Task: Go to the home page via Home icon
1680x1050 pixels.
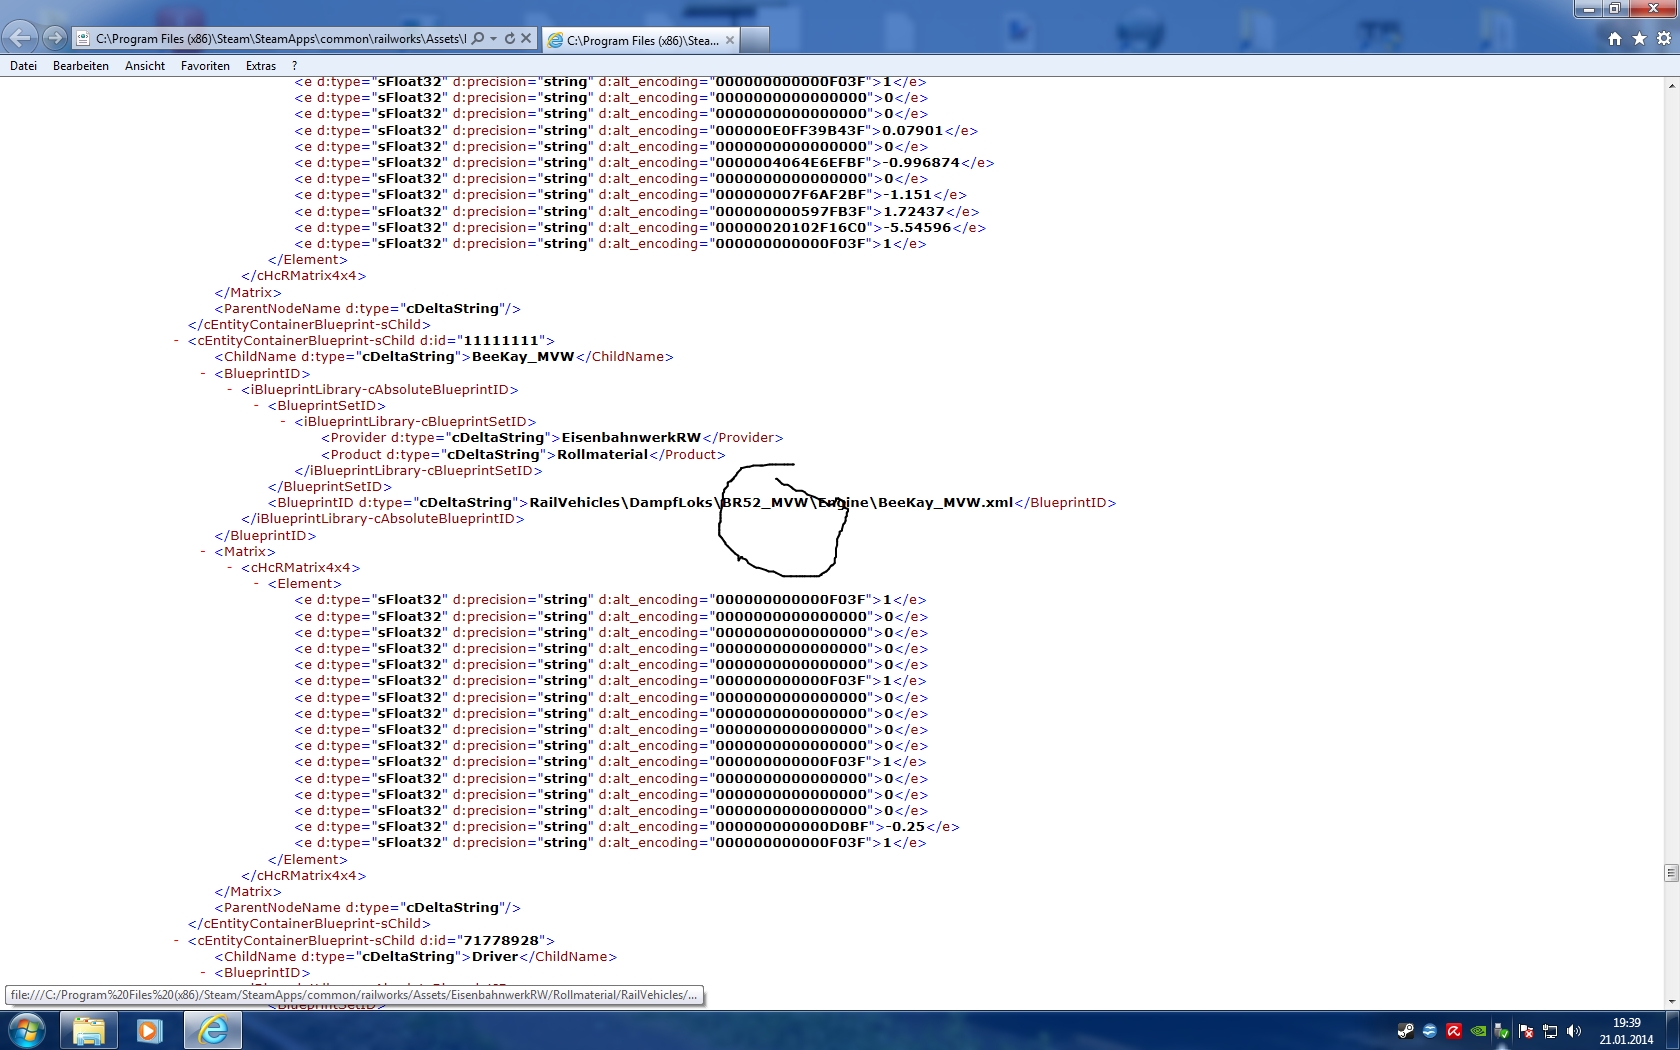Action: click(1615, 39)
